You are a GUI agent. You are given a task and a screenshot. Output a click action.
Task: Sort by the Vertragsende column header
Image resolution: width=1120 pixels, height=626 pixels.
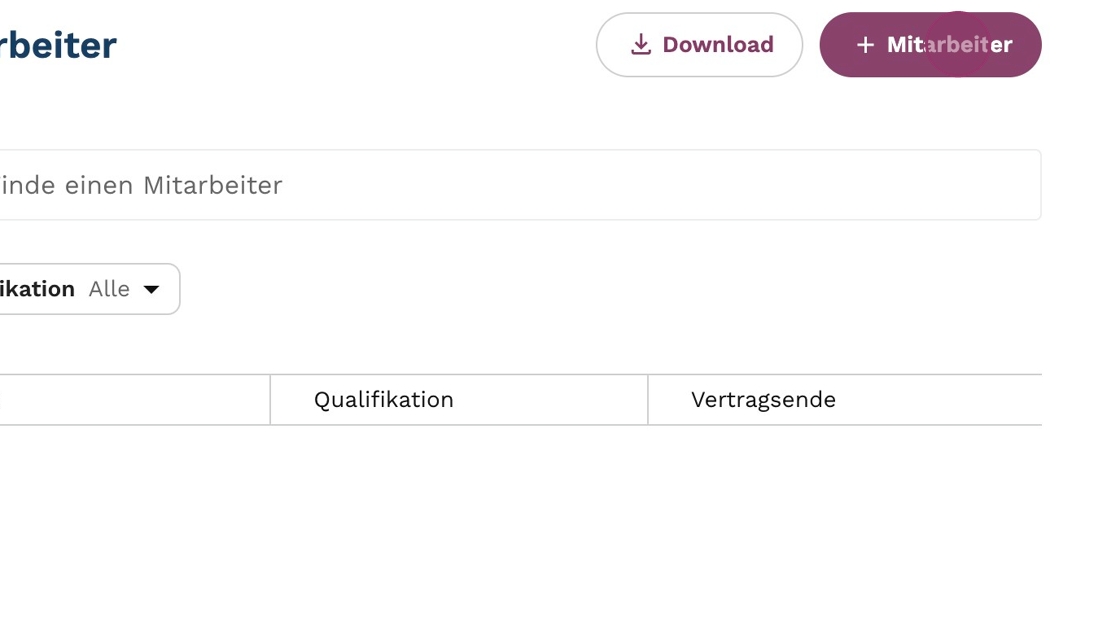763,400
